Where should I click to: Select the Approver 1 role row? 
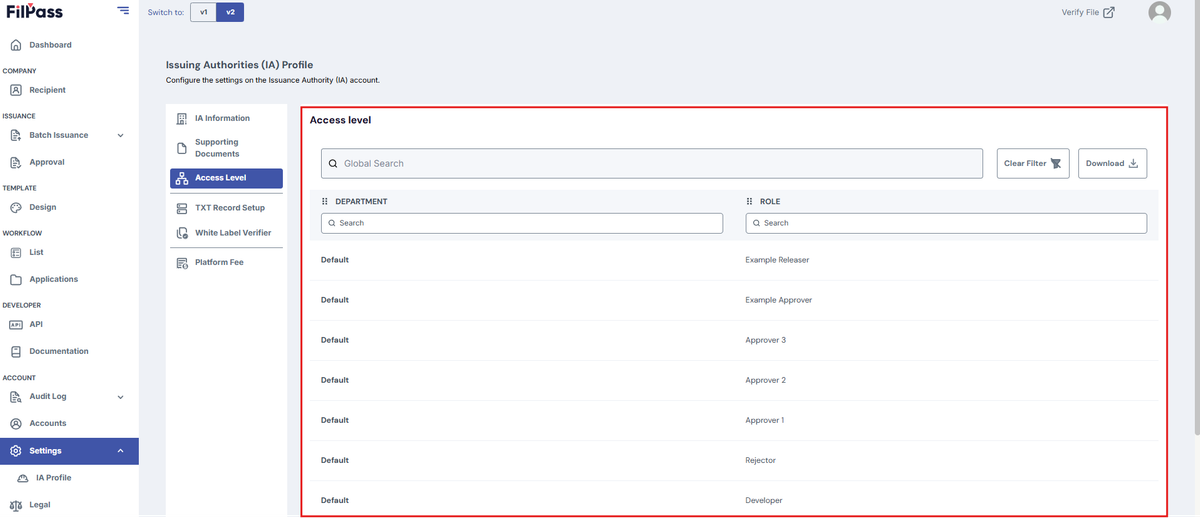pos(734,420)
